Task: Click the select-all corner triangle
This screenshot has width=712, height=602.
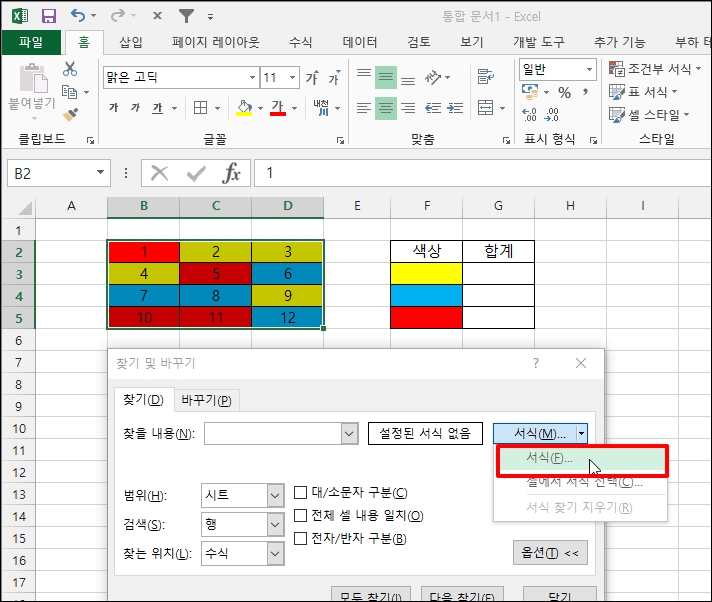Action: tap(25, 207)
